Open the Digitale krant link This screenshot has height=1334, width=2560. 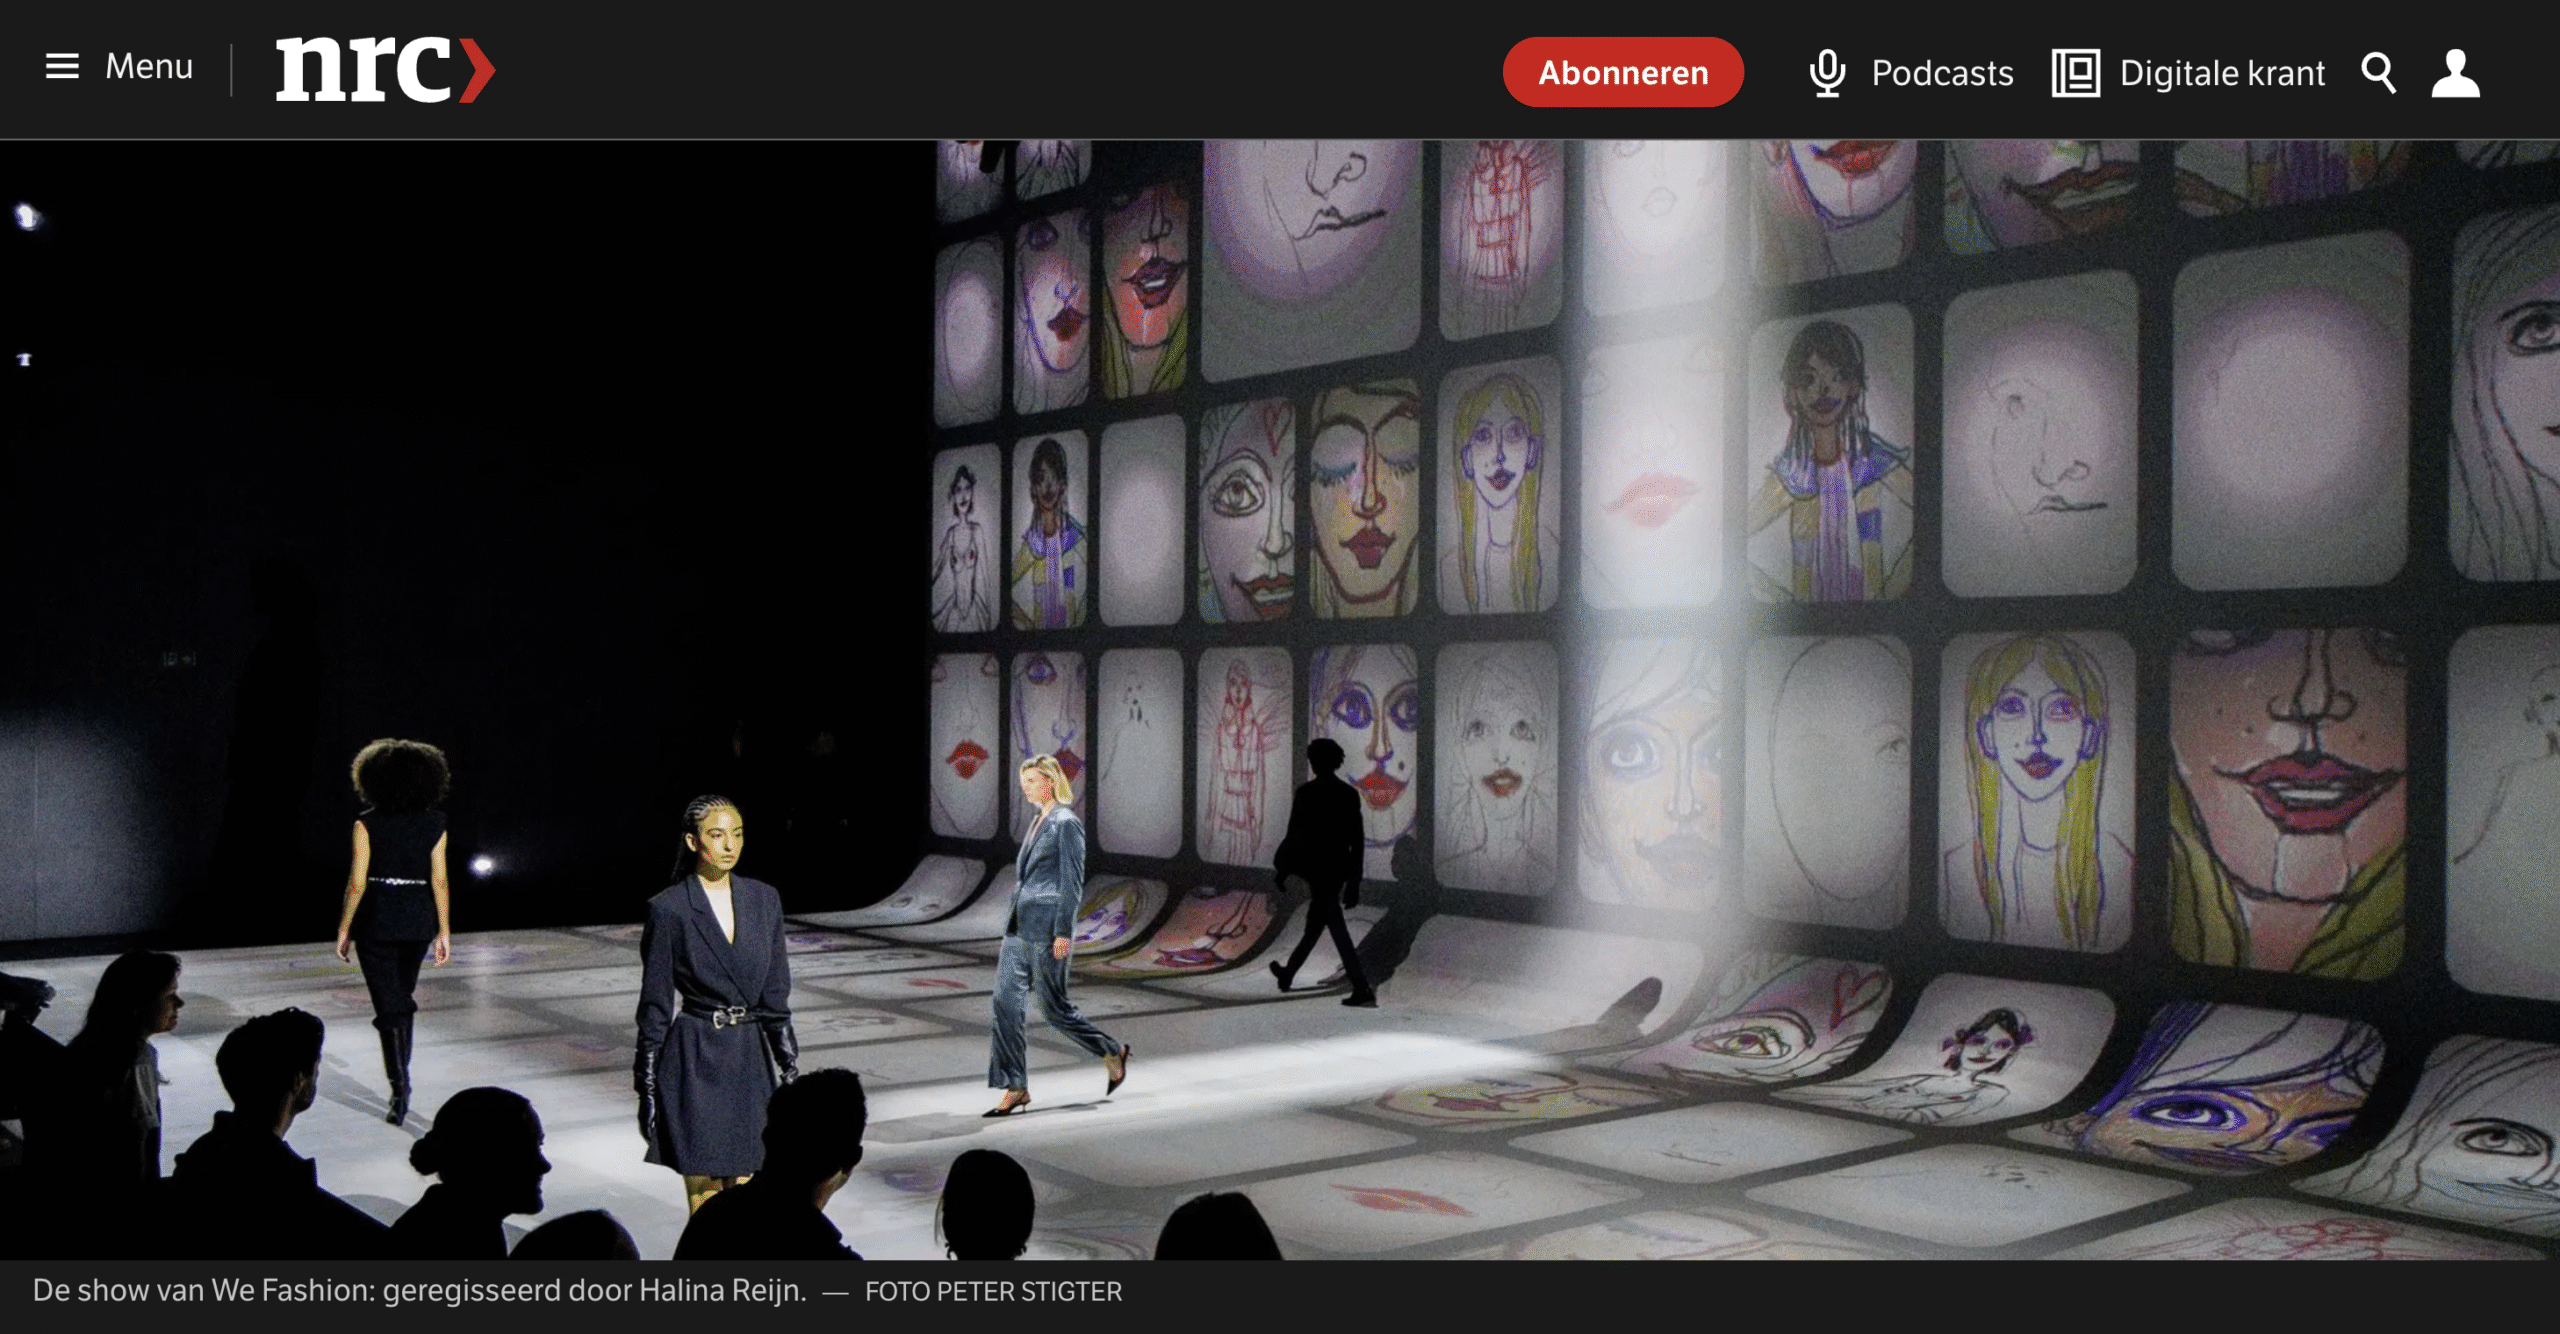(2221, 73)
